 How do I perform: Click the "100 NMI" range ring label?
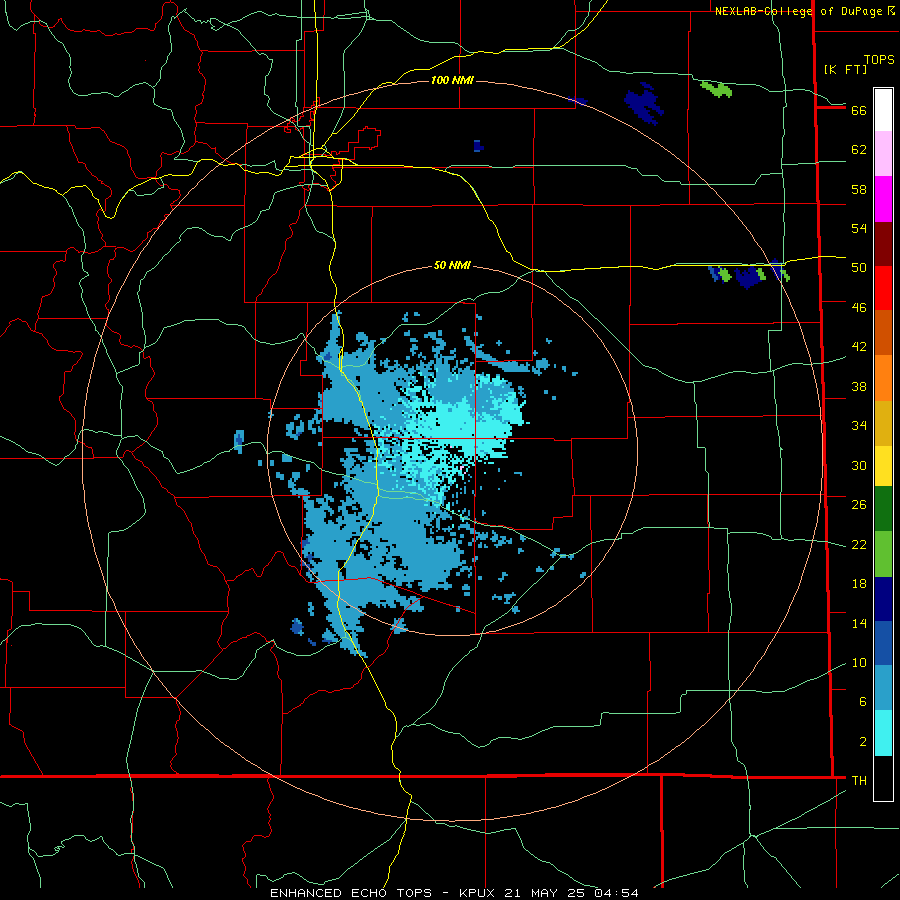(452, 80)
